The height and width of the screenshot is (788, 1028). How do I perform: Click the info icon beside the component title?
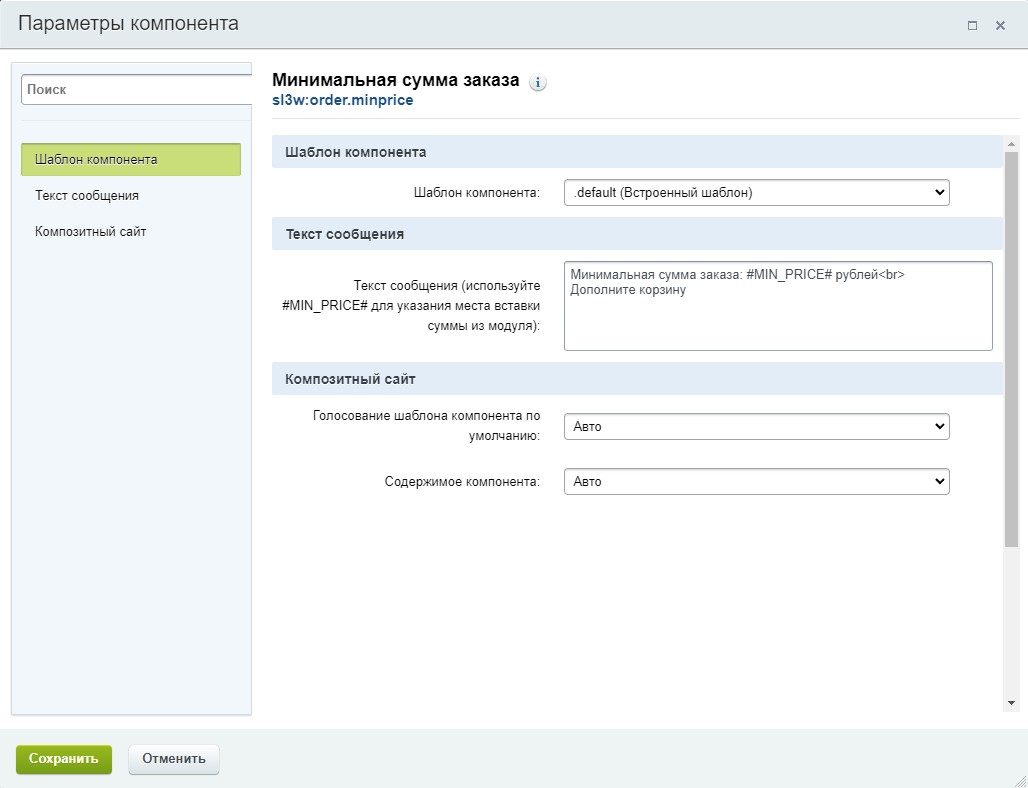(x=538, y=83)
